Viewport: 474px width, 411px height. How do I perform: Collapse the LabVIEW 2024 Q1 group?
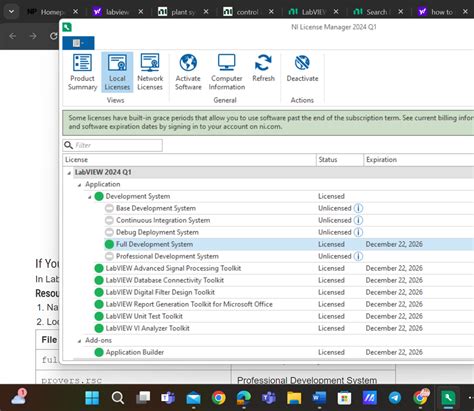click(69, 173)
